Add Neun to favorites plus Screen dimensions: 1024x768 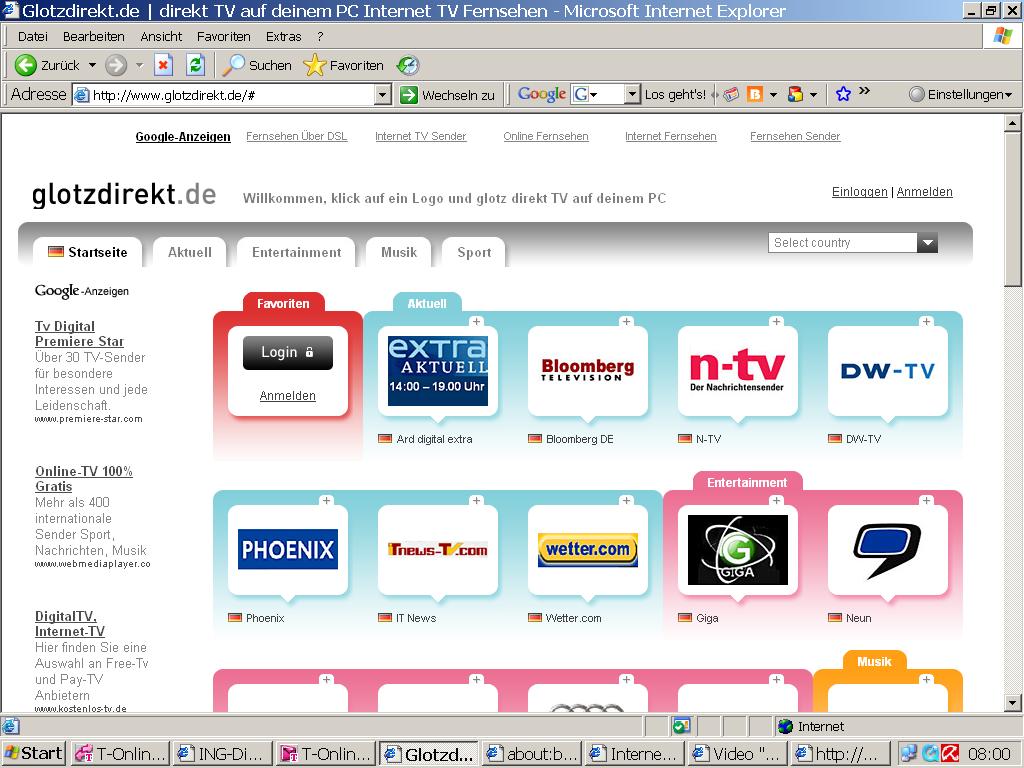tap(927, 500)
